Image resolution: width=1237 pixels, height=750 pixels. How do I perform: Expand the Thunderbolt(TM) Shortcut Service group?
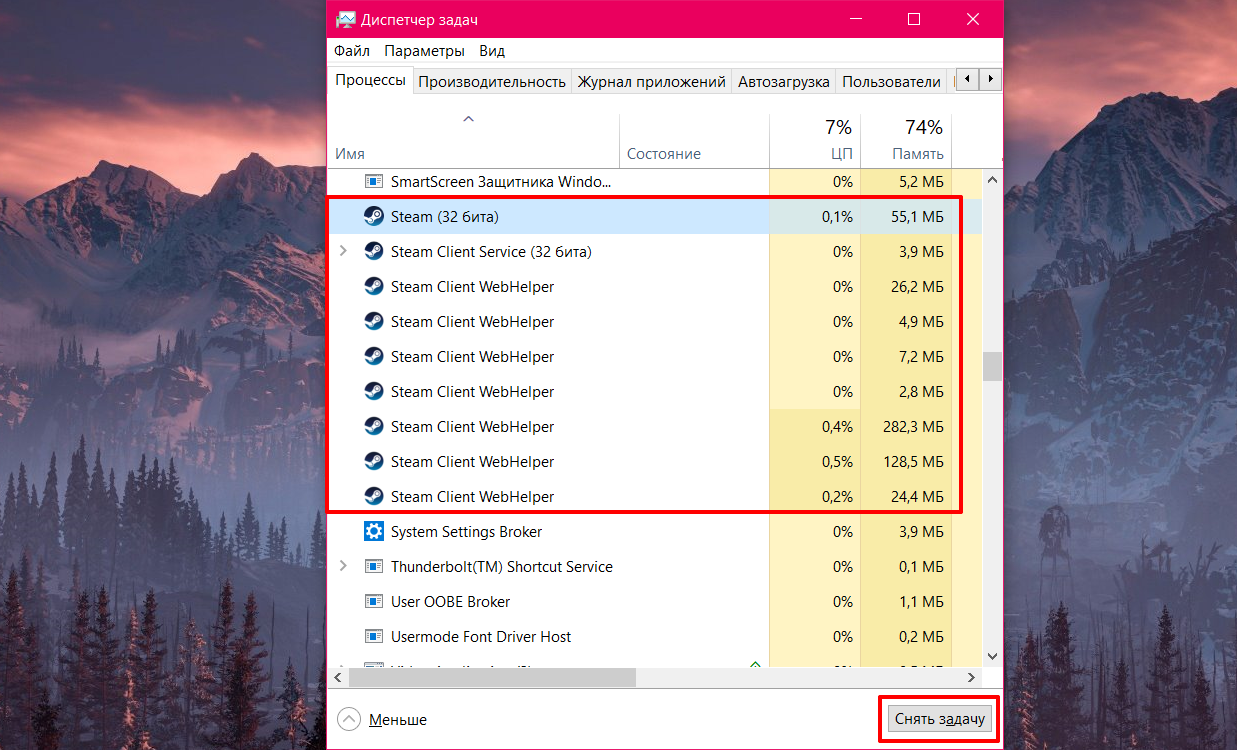(x=343, y=567)
